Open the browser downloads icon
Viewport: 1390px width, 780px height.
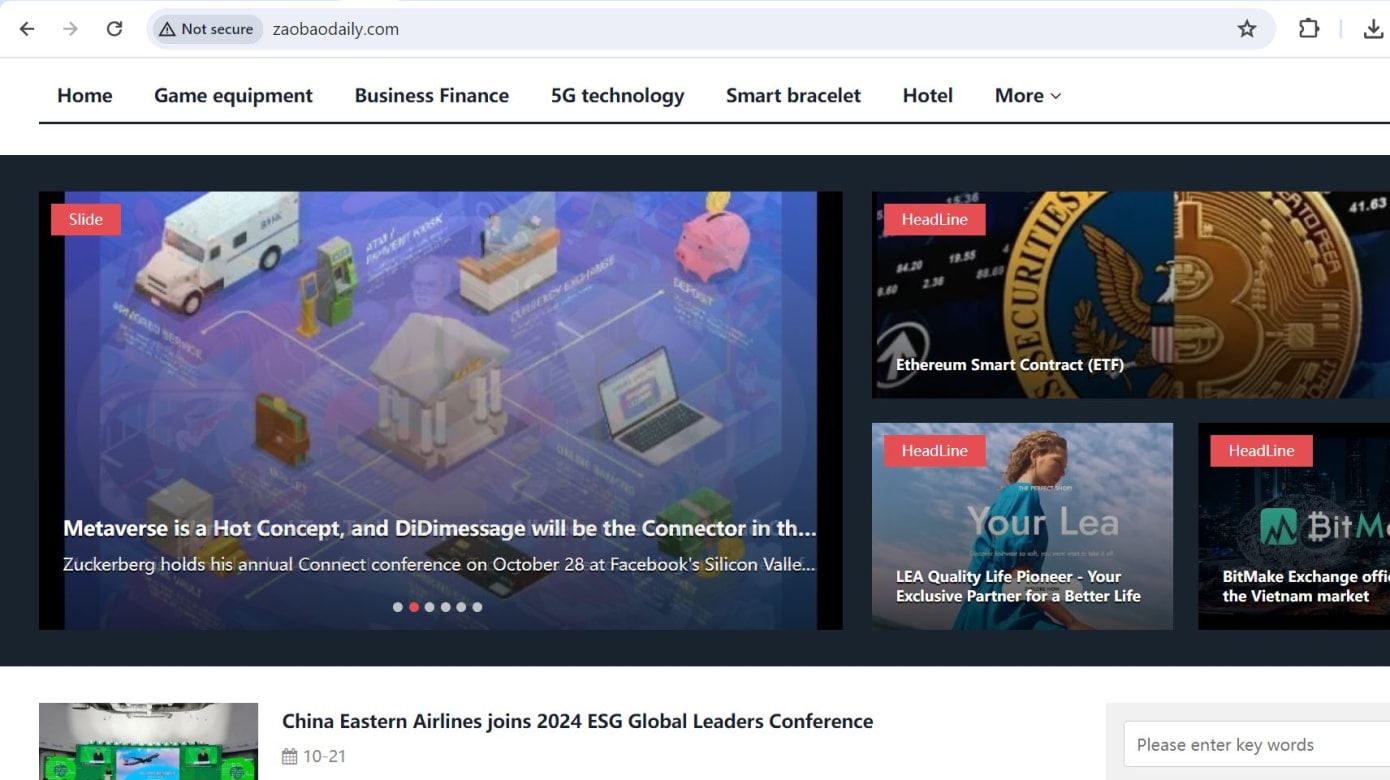pos(1373,29)
